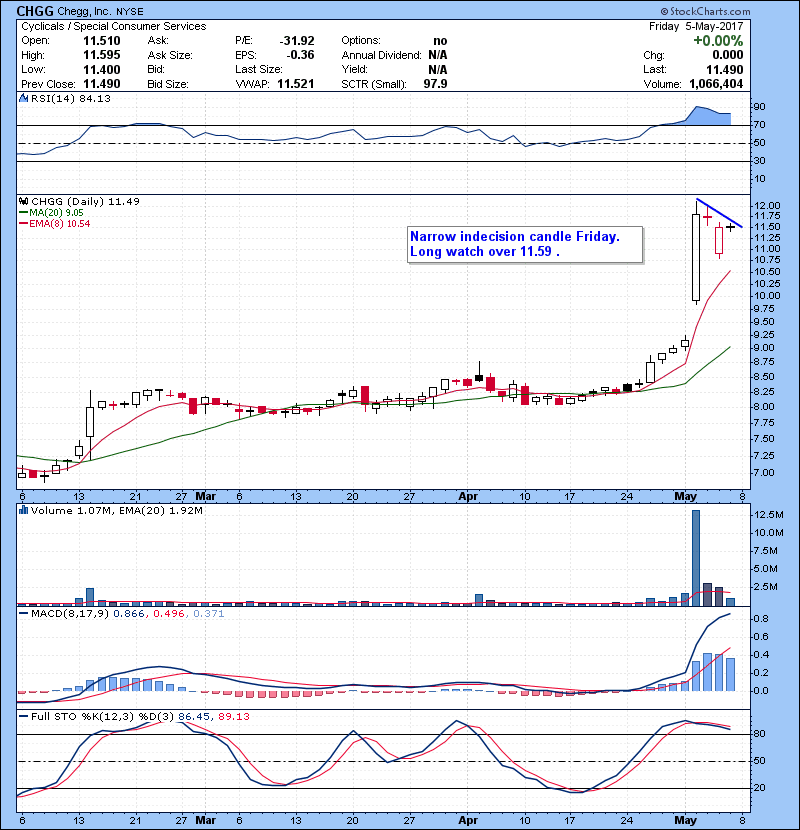Click the 12.00 price axis label

click(766, 205)
